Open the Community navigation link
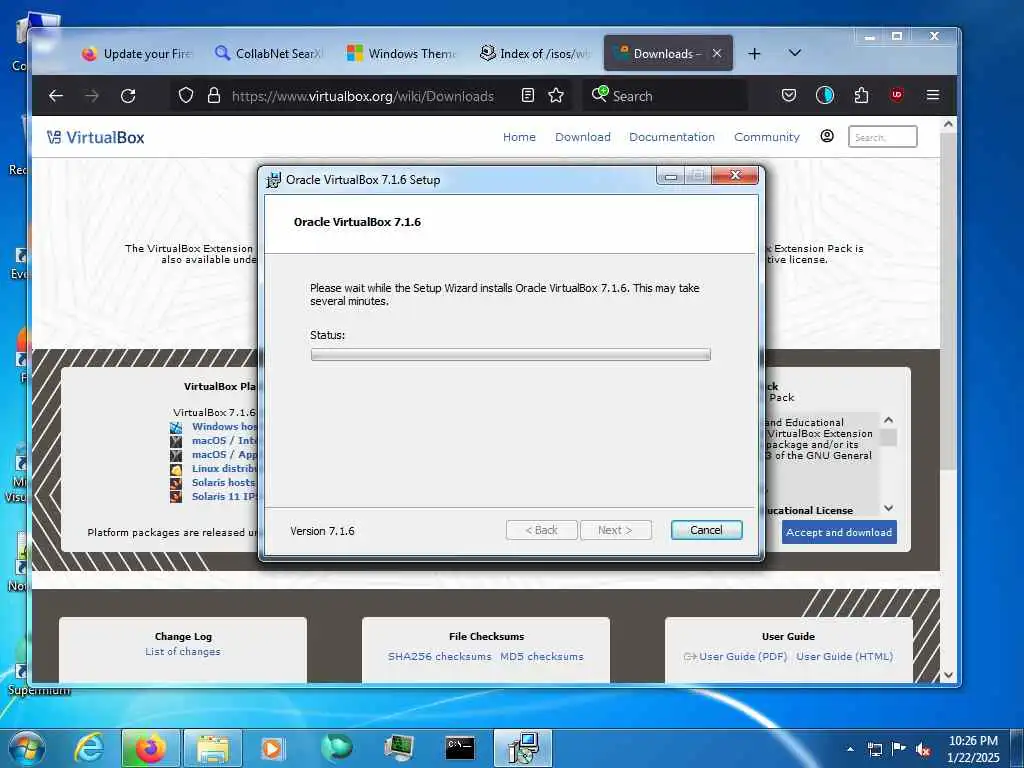This screenshot has height=768, width=1024. pos(767,137)
